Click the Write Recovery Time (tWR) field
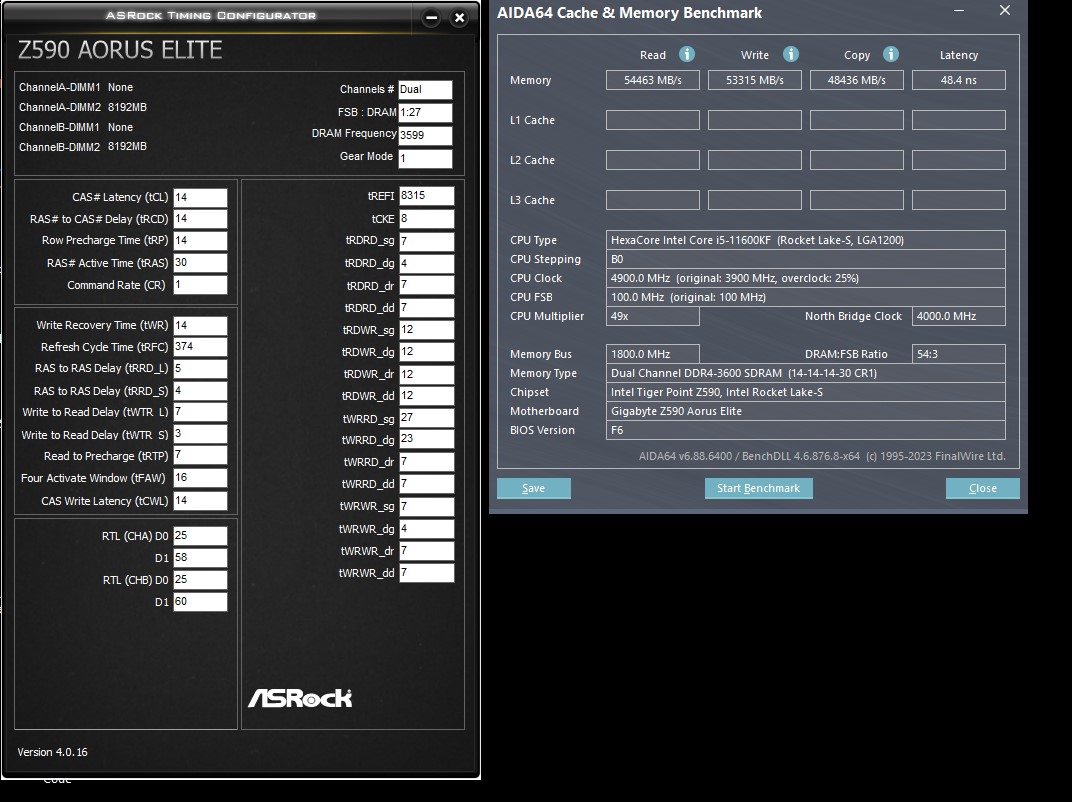This screenshot has height=802, width=1072. (200, 325)
